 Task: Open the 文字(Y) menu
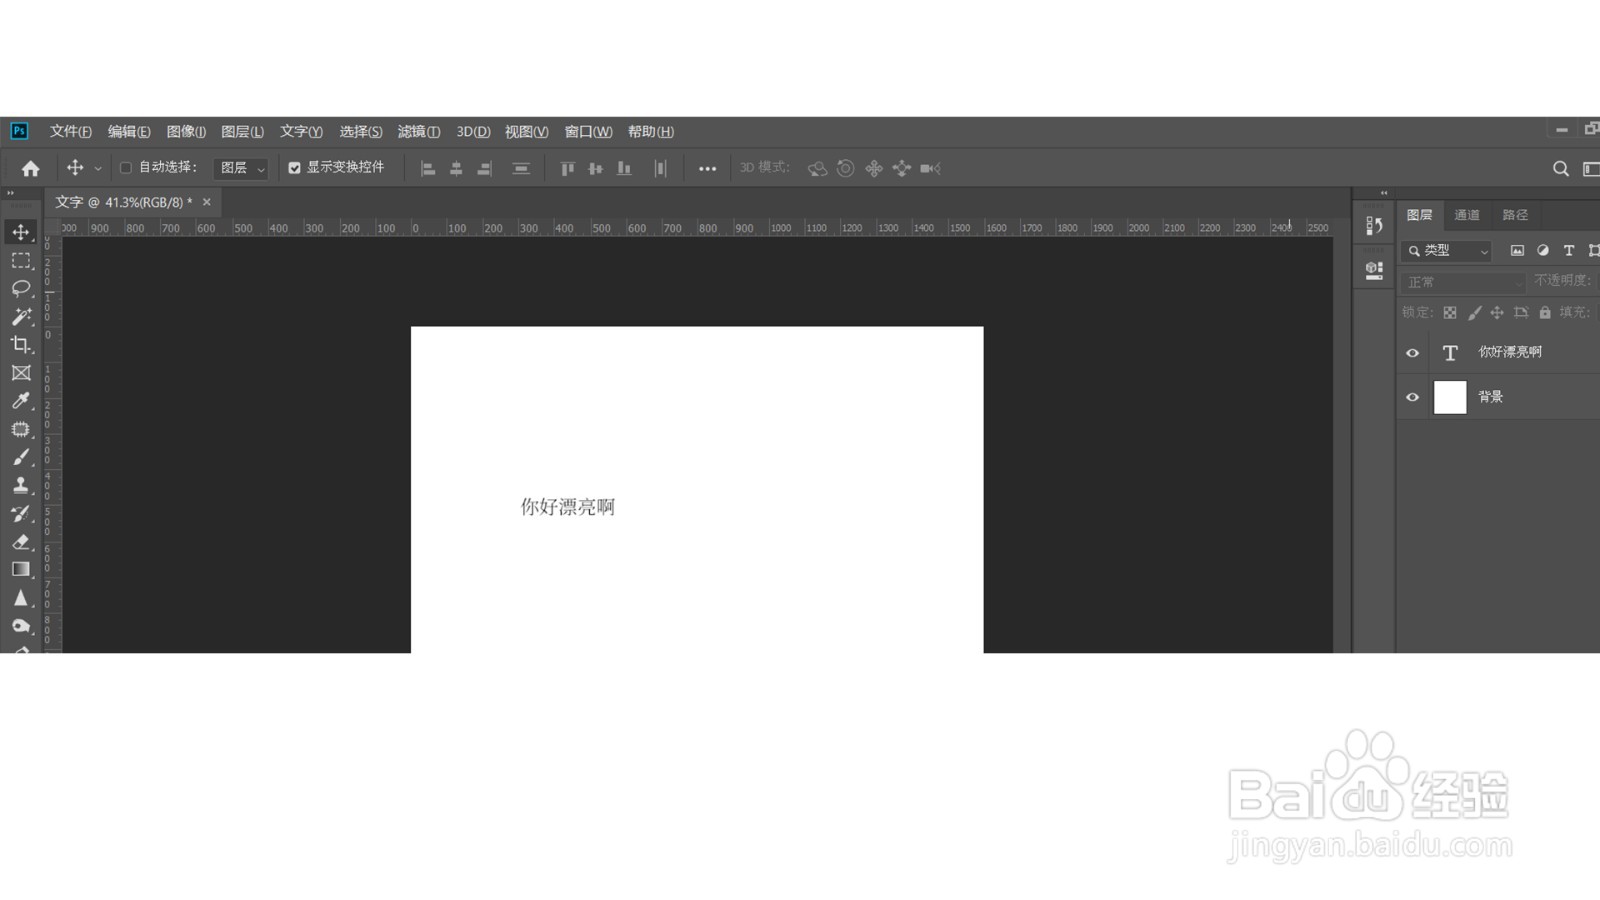(301, 132)
